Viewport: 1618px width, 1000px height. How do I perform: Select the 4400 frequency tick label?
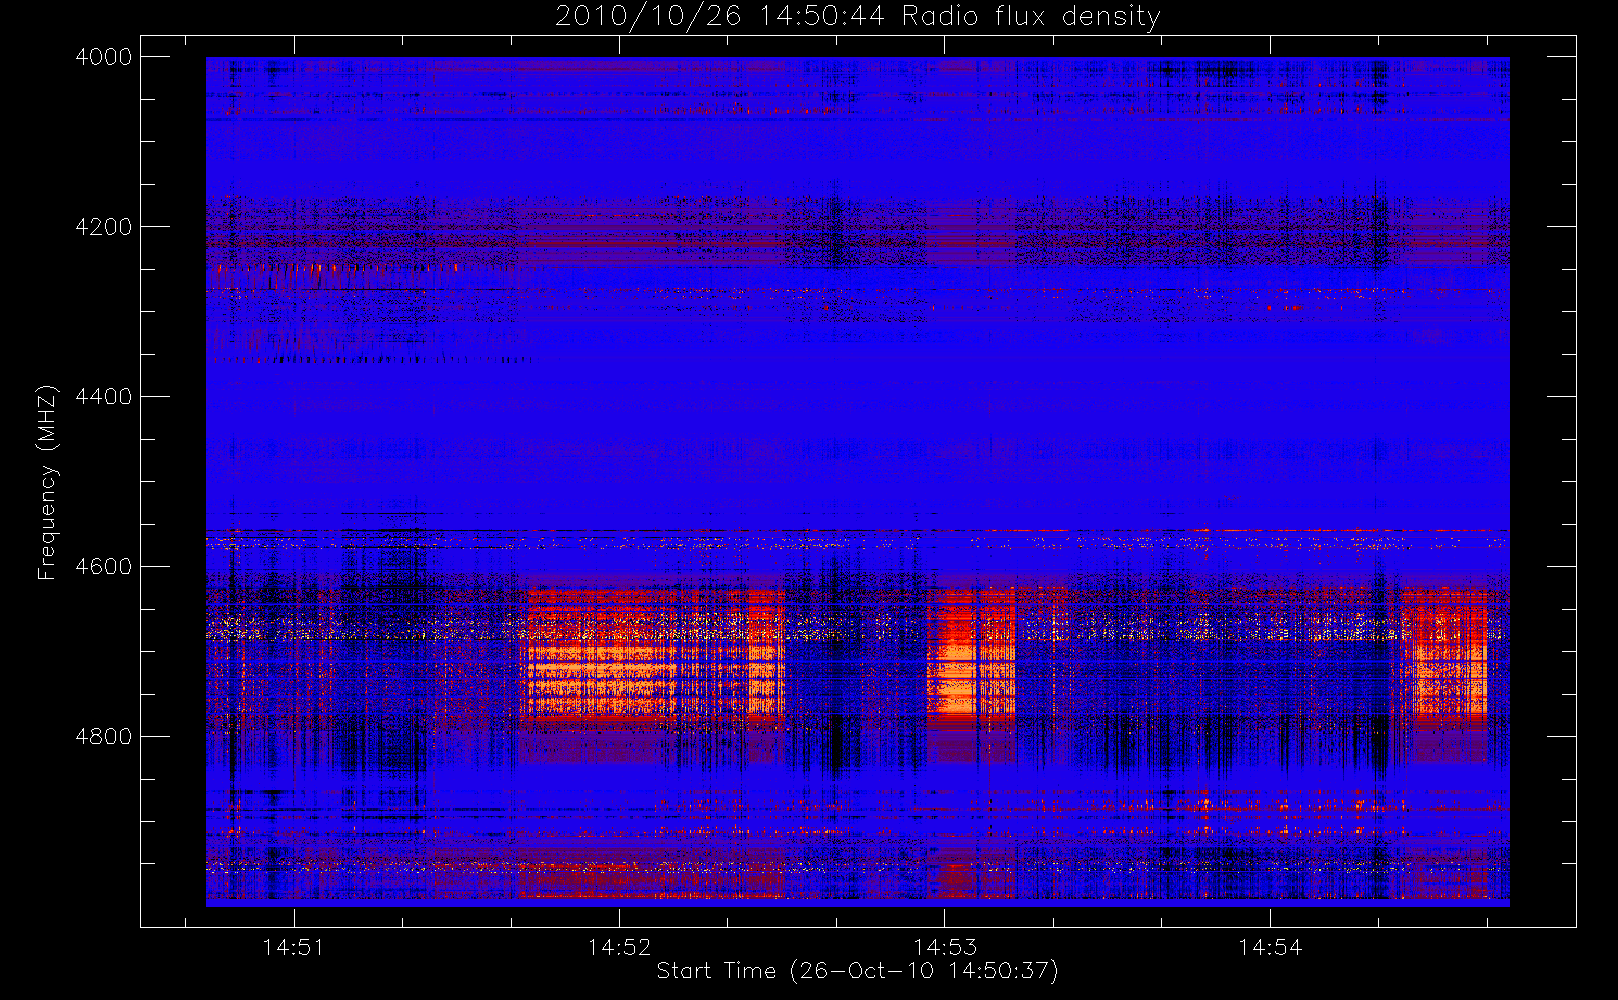pyautogui.click(x=104, y=397)
